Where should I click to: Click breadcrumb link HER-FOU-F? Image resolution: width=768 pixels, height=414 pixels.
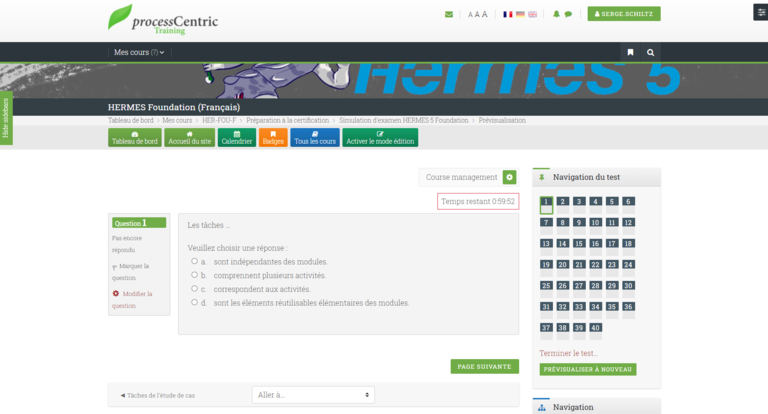coord(219,121)
